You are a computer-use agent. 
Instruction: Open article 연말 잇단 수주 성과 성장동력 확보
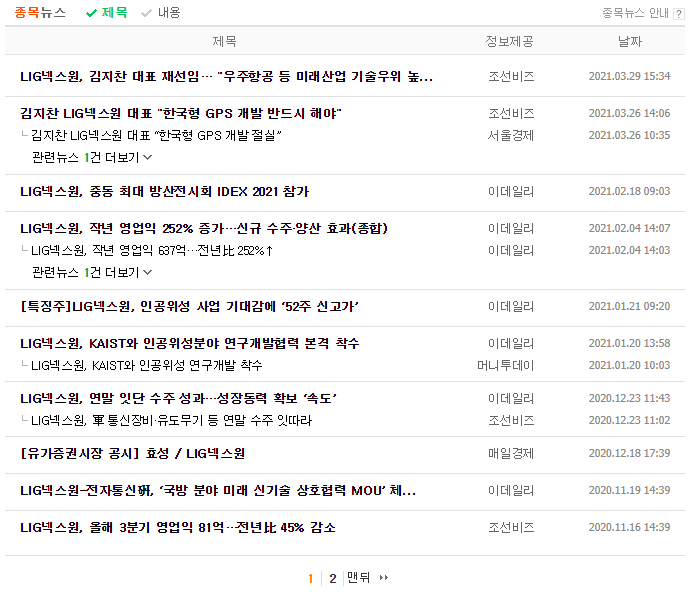tap(178, 399)
